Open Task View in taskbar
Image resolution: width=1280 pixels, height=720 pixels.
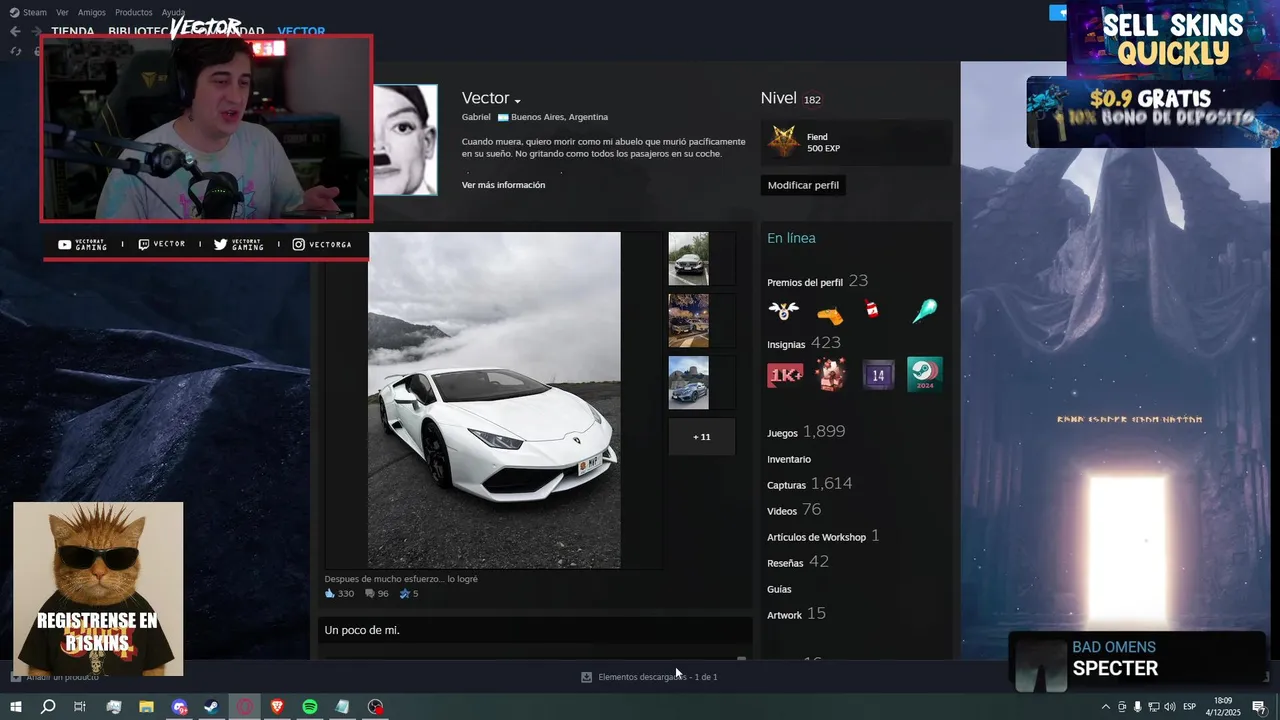tap(80, 707)
